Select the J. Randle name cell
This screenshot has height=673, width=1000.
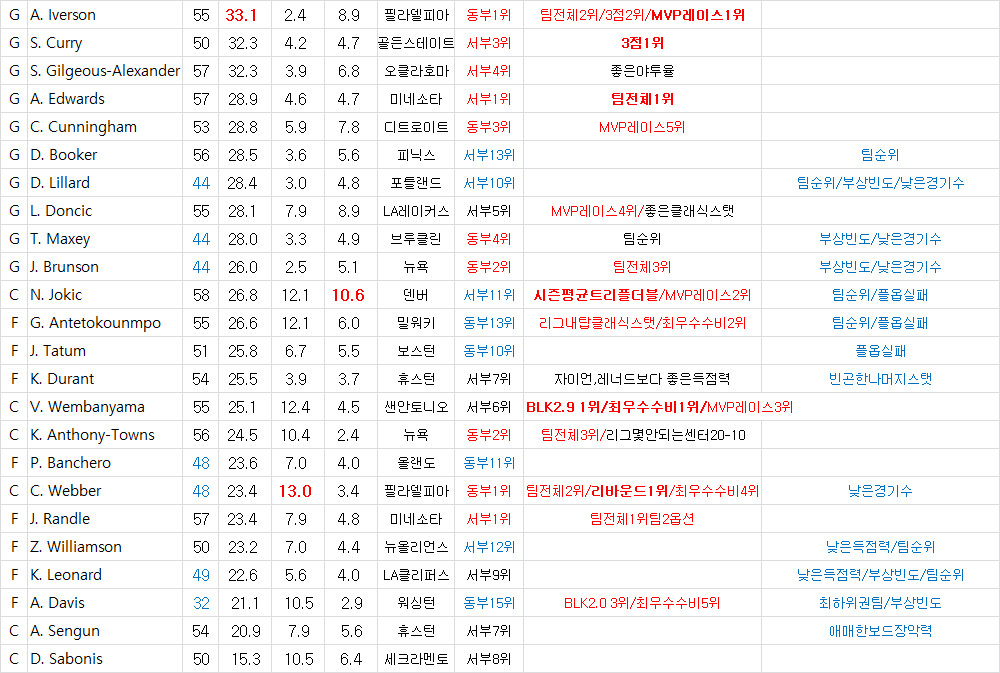(105, 520)
